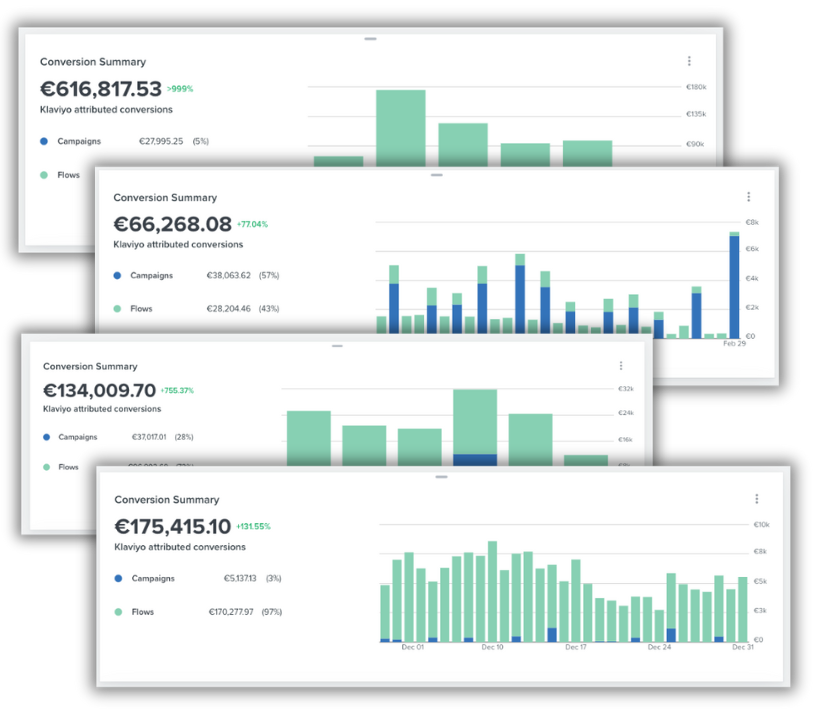Screen dimensions: 814x714
Task: Click the drag handle above the €175,415.10 card
Action: pyautogui.click(x=441, y=477)
